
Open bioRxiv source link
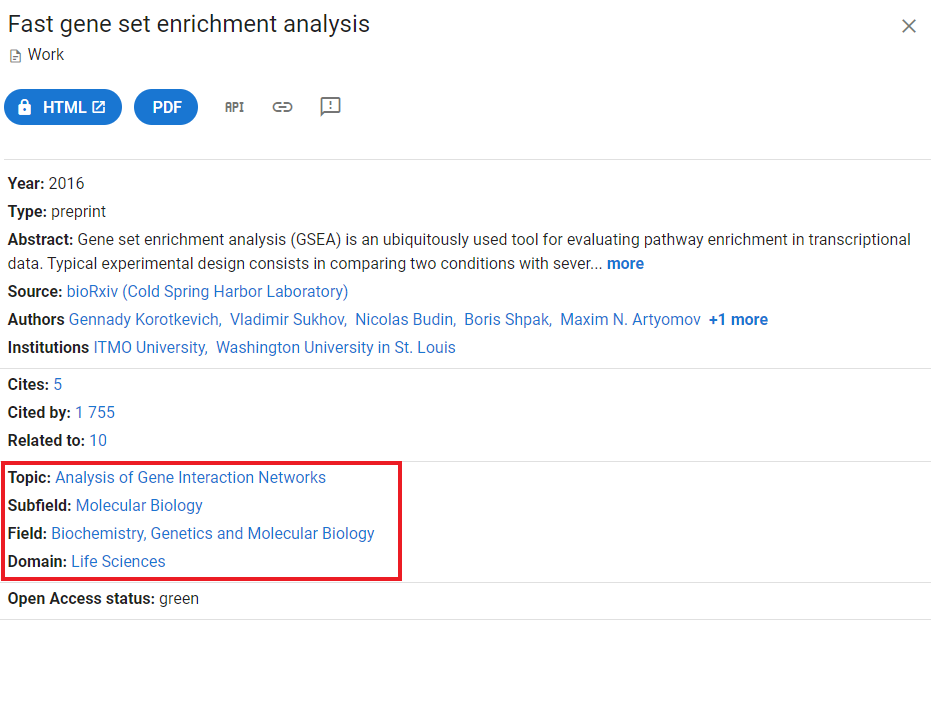(x=207, y=292)
